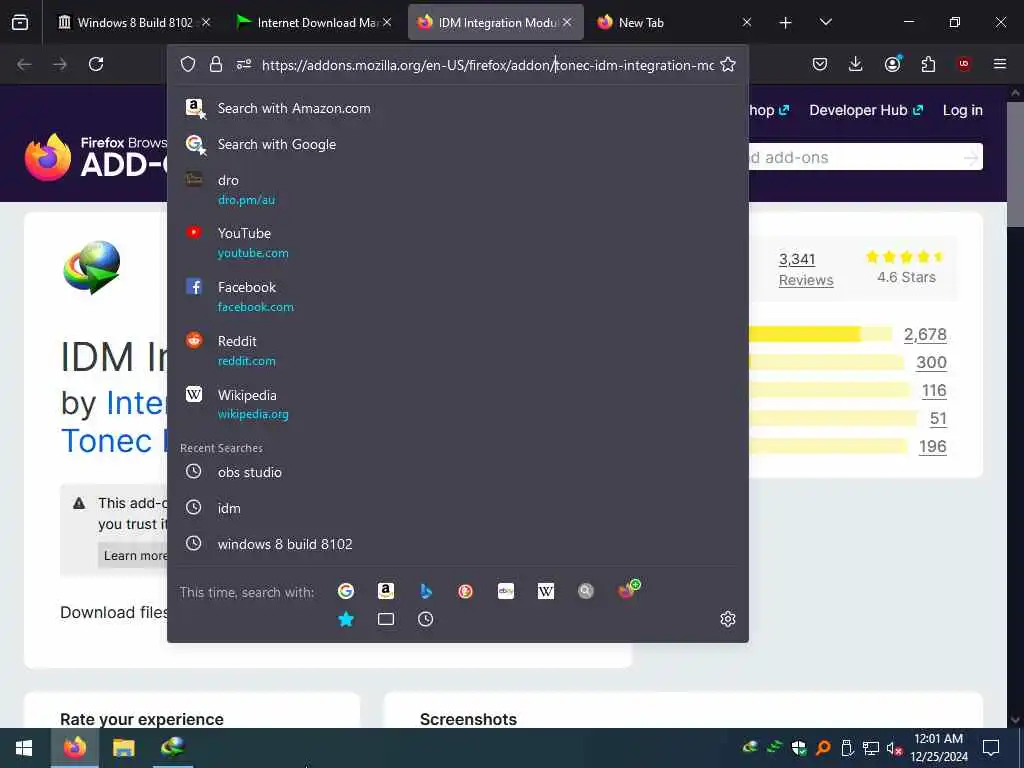The height and width of the screenshot is (768, 1024).
Task: Click the muted volume tray icon
Action: click(894, 748)
